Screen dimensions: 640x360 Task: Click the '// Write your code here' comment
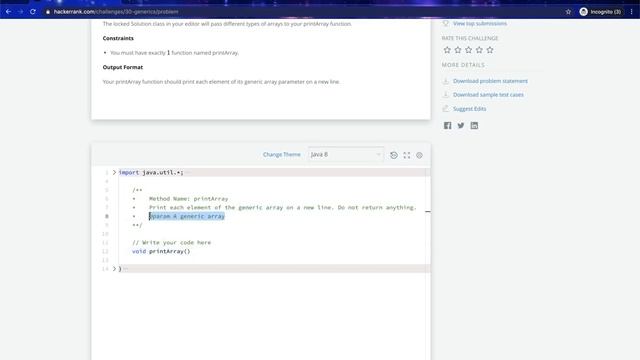click(x=171, y=242)
